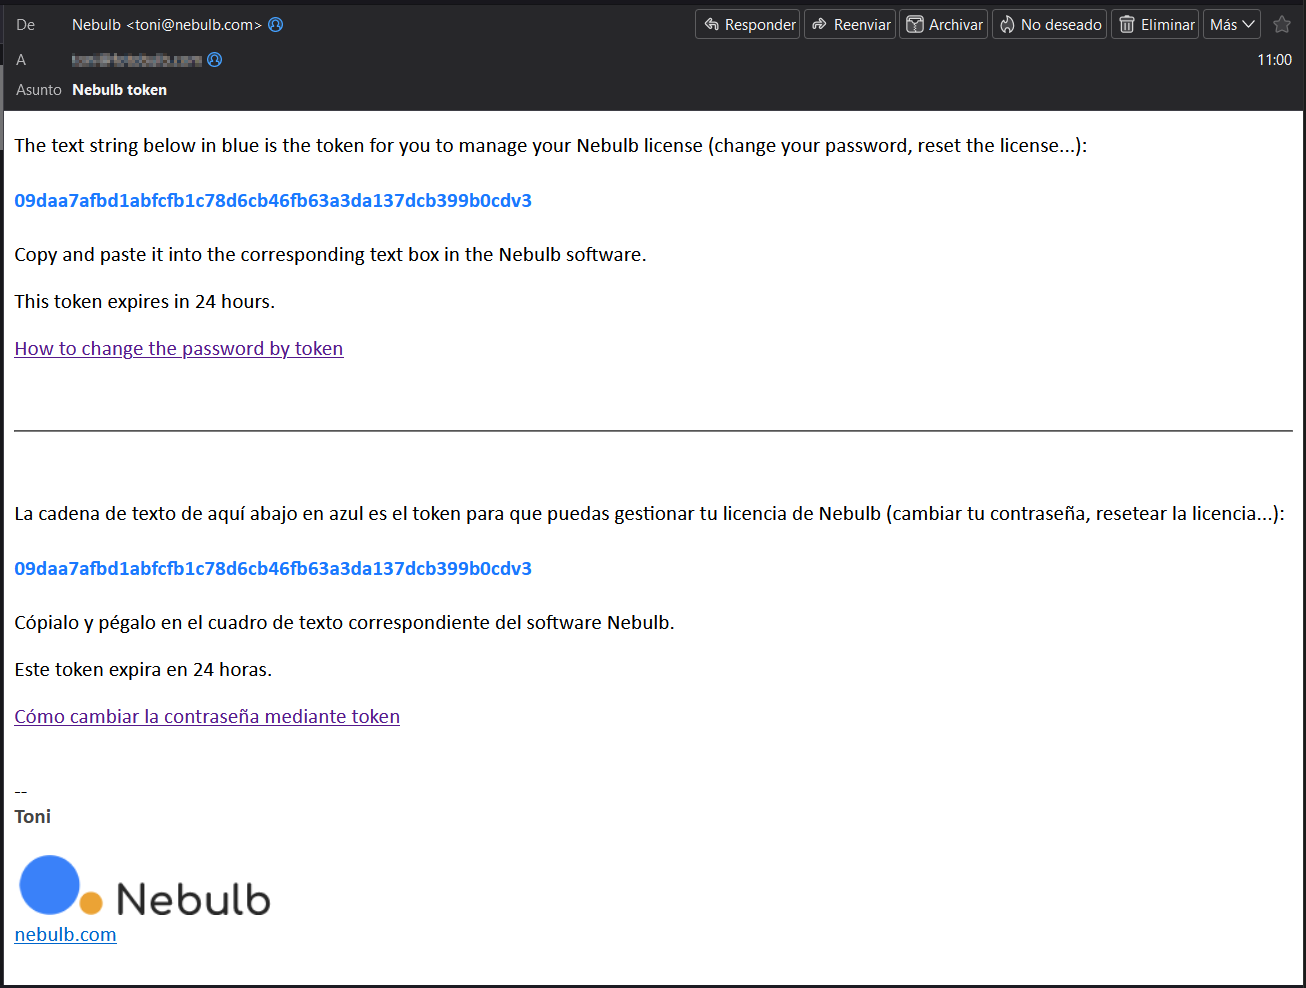Delete the email with Eliminar

[x=1156, y=25]
